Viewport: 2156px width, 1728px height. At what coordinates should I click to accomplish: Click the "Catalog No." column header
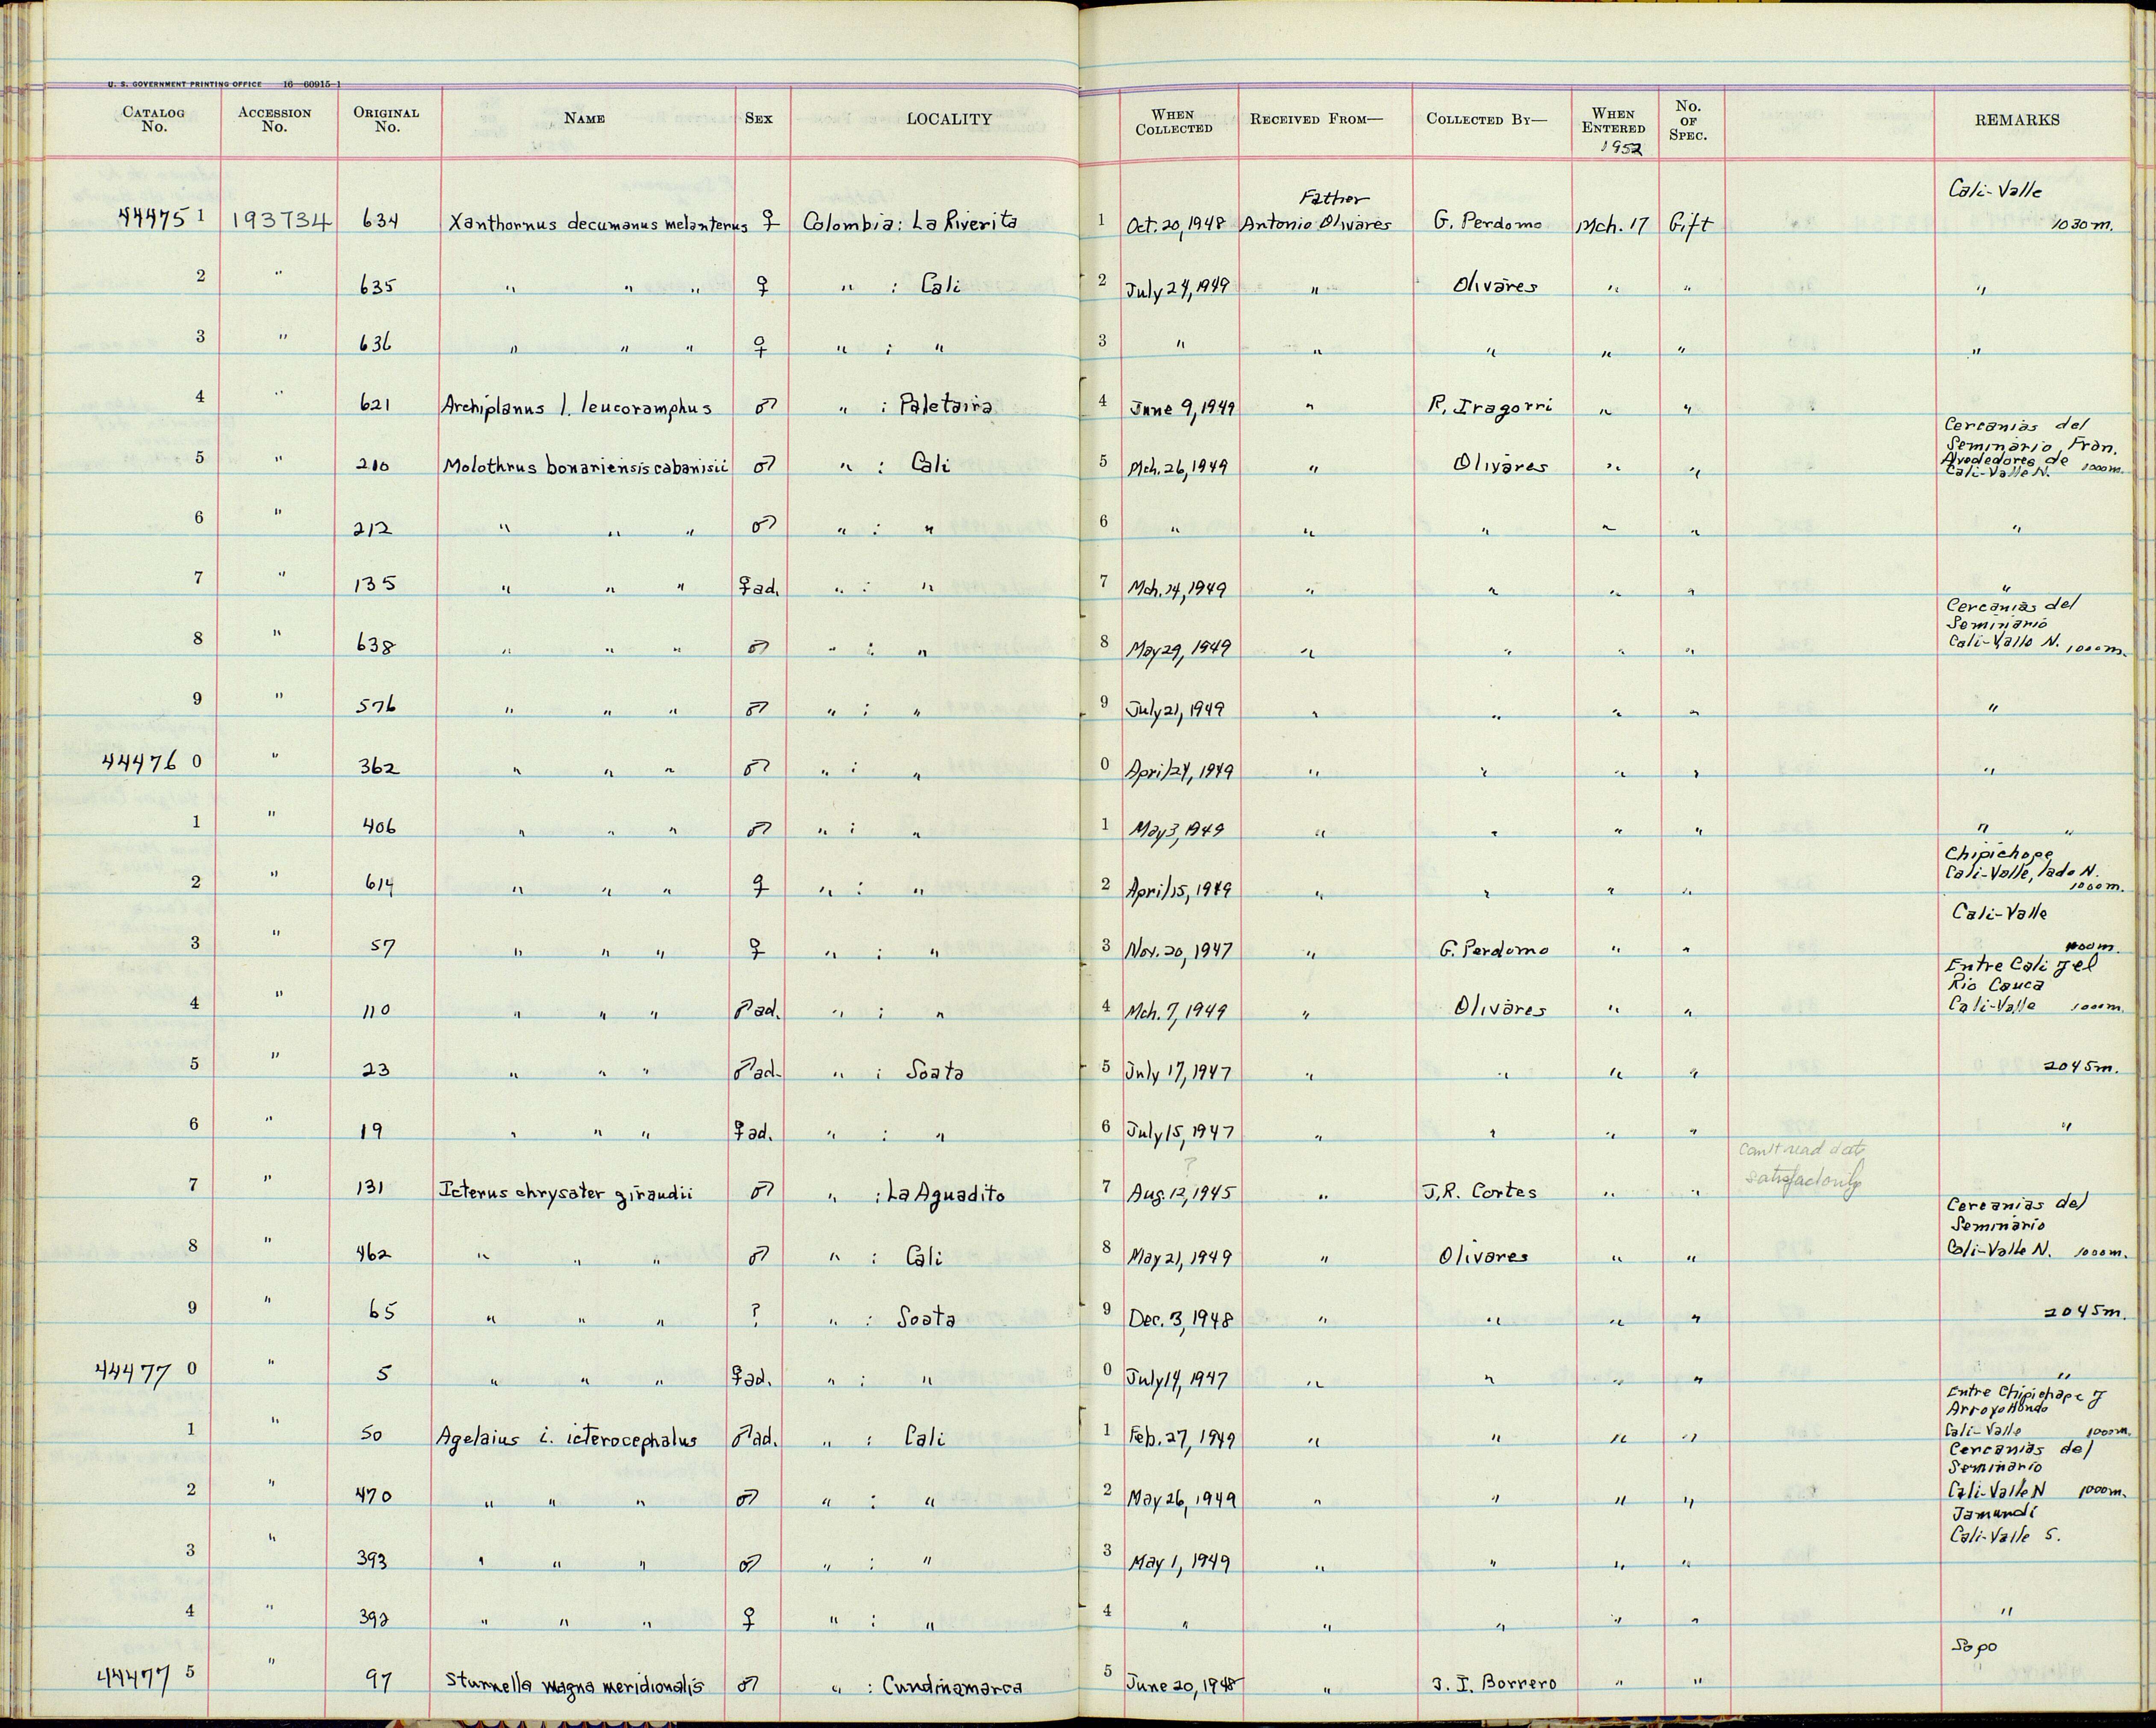154,120
